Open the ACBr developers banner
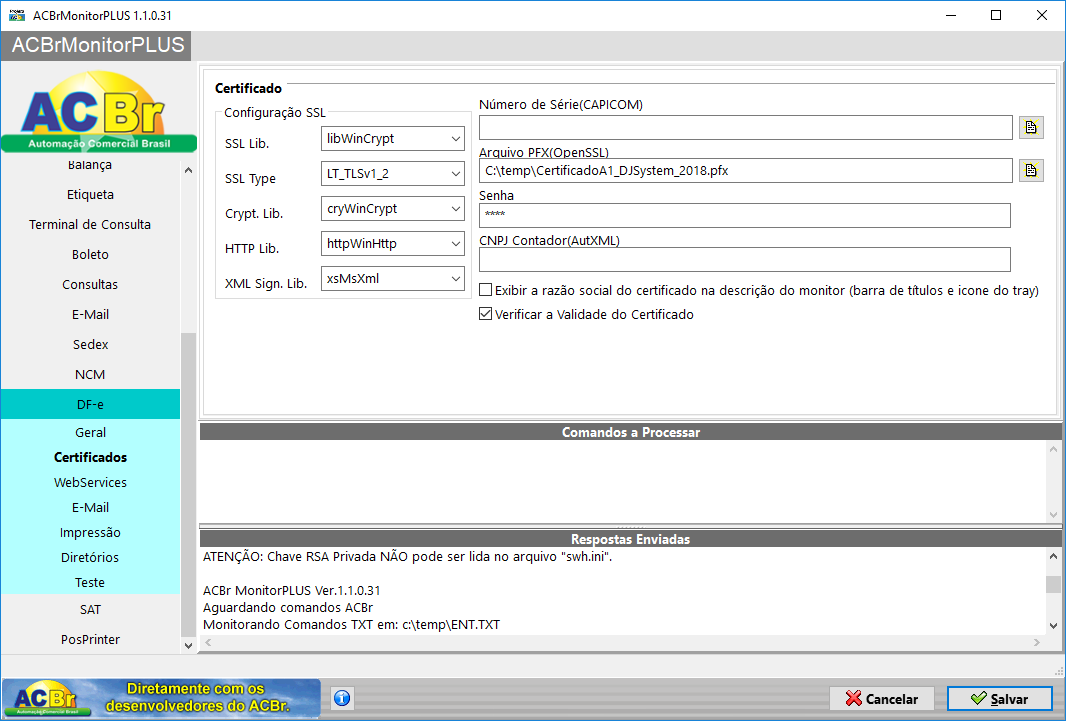The width and height of the screenshot is (1066, 721). (161, 698)
